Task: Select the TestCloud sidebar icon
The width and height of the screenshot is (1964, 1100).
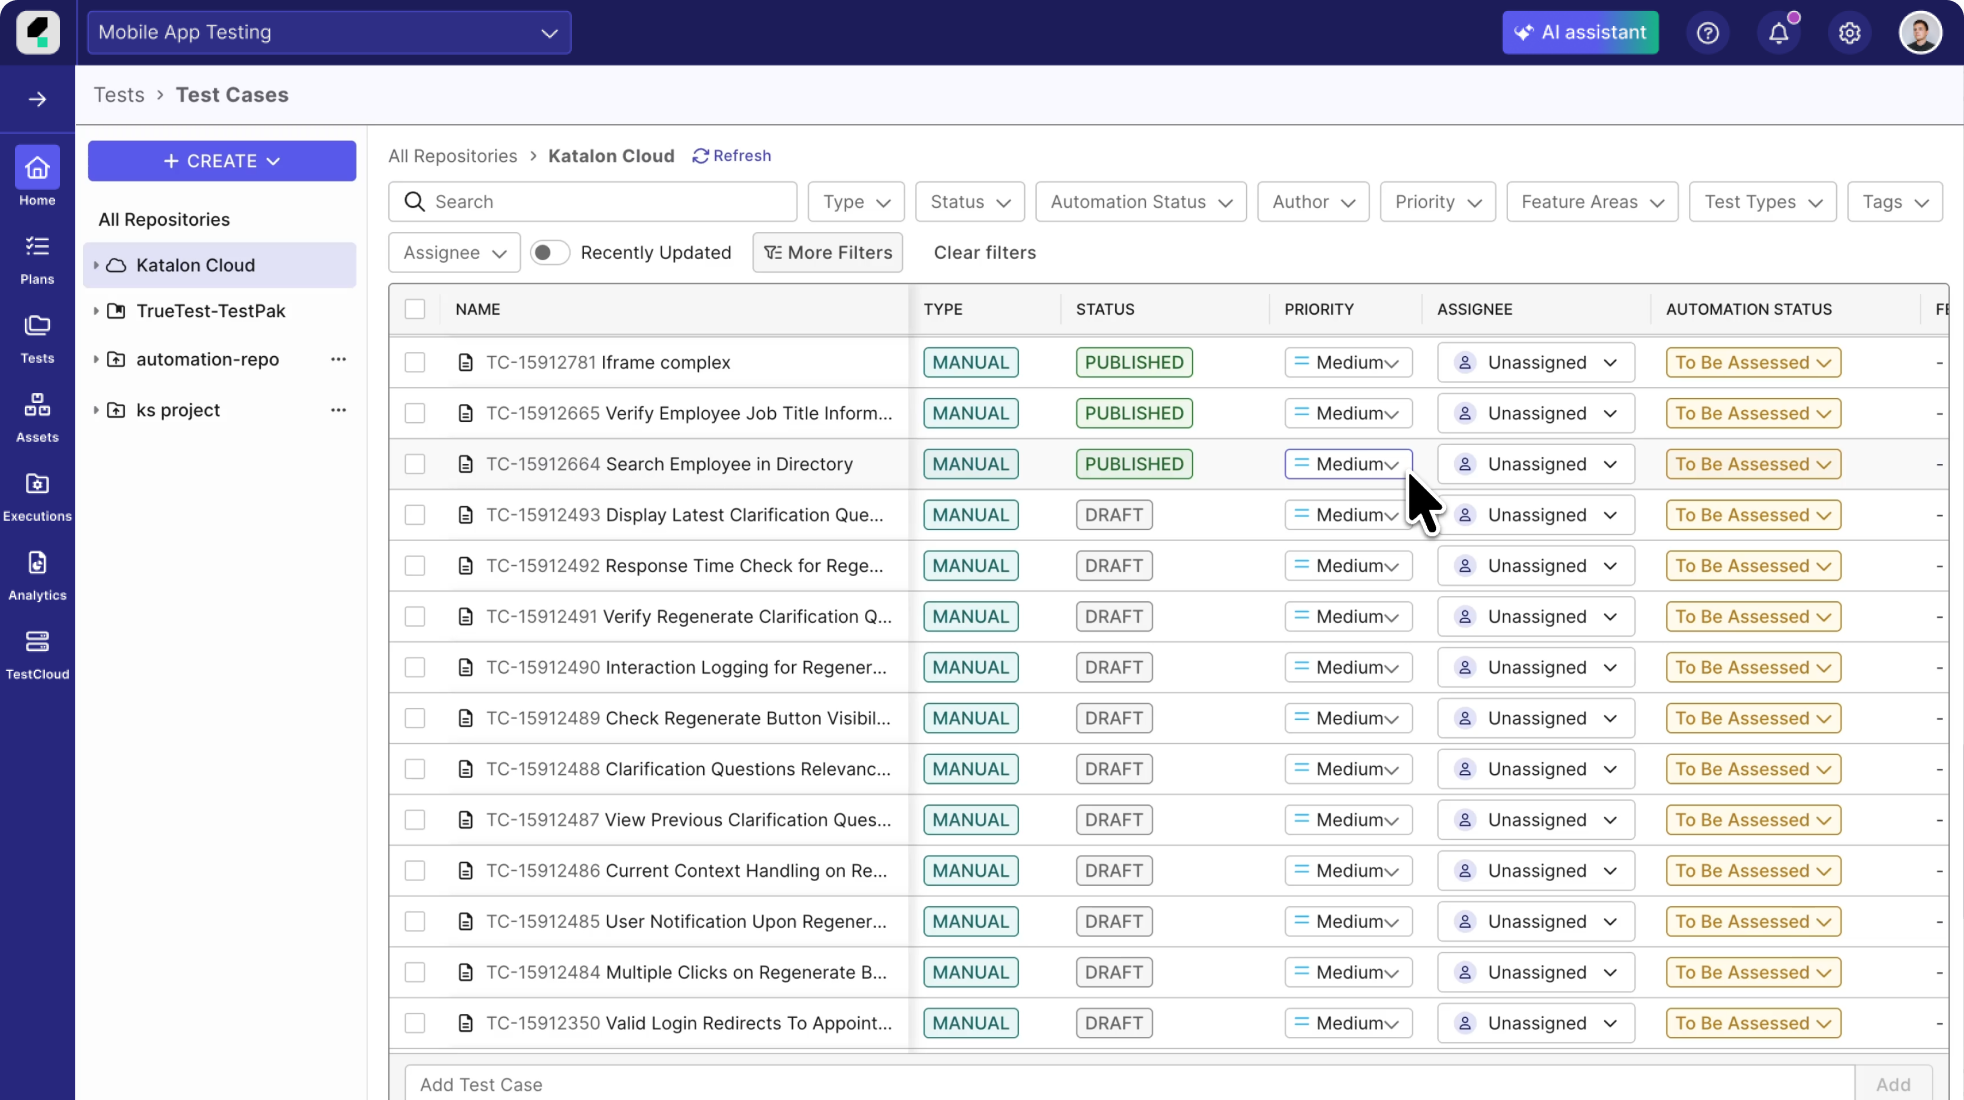Action: point(37,652)
